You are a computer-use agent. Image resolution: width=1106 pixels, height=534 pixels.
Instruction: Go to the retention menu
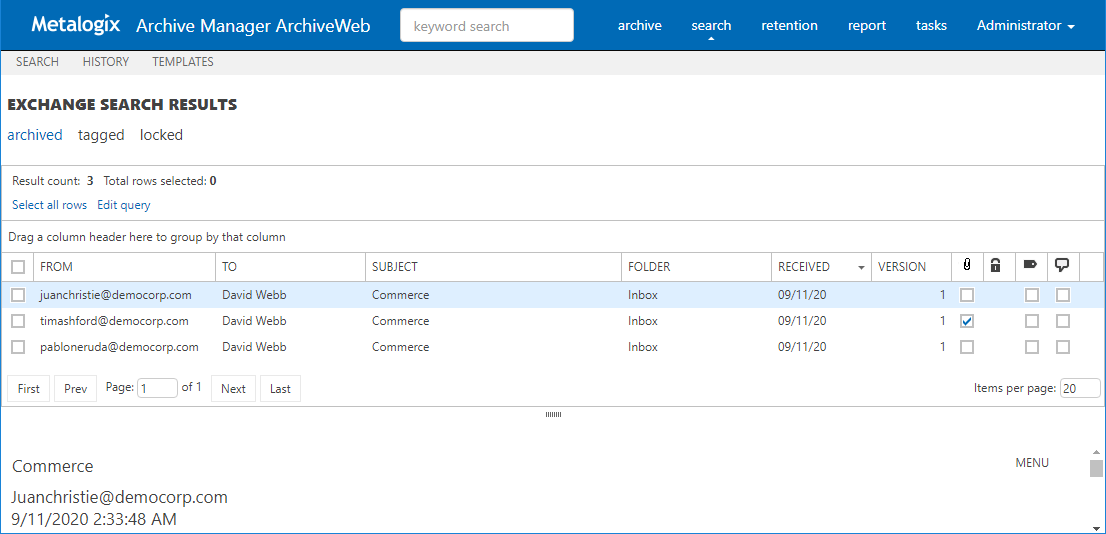(789, 26)
